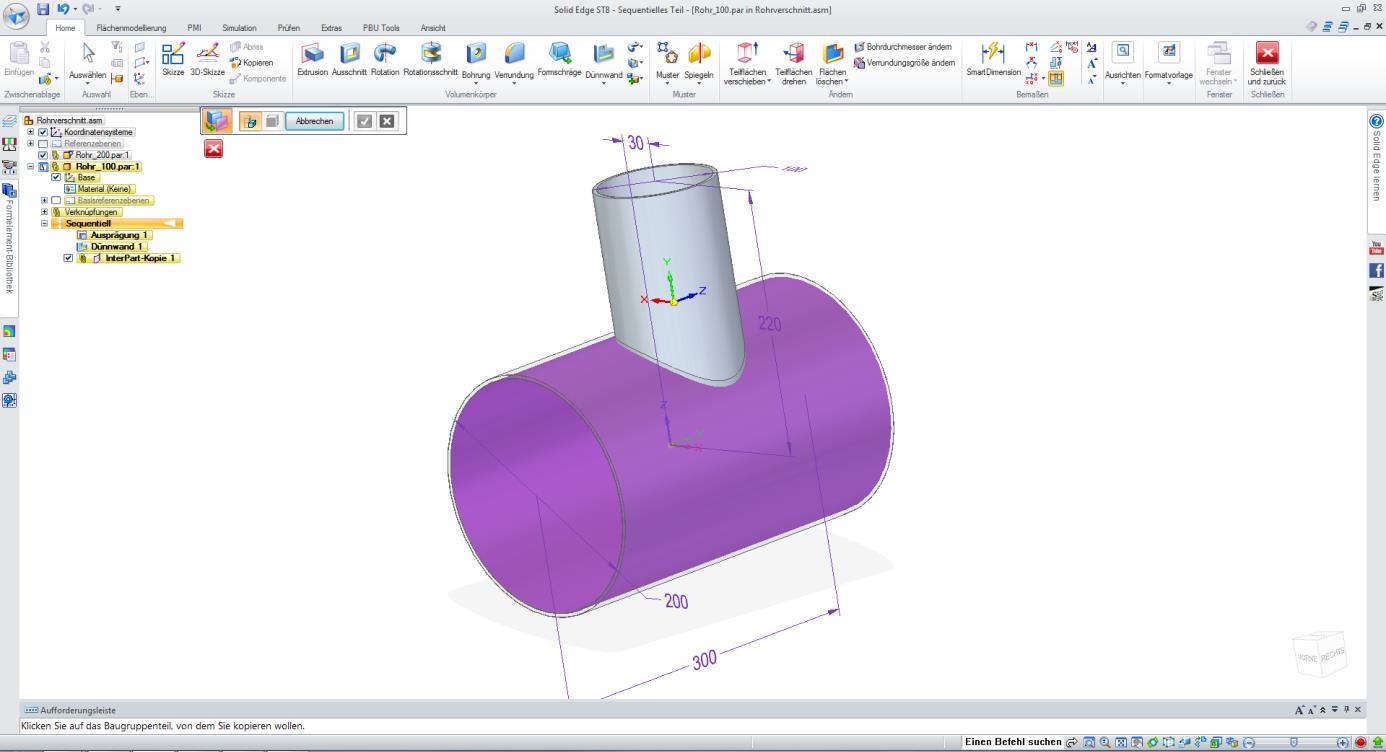Screen dimensions: 1386x752
Task: Open Solid Edge help question icon
Action: [1376, 120]
